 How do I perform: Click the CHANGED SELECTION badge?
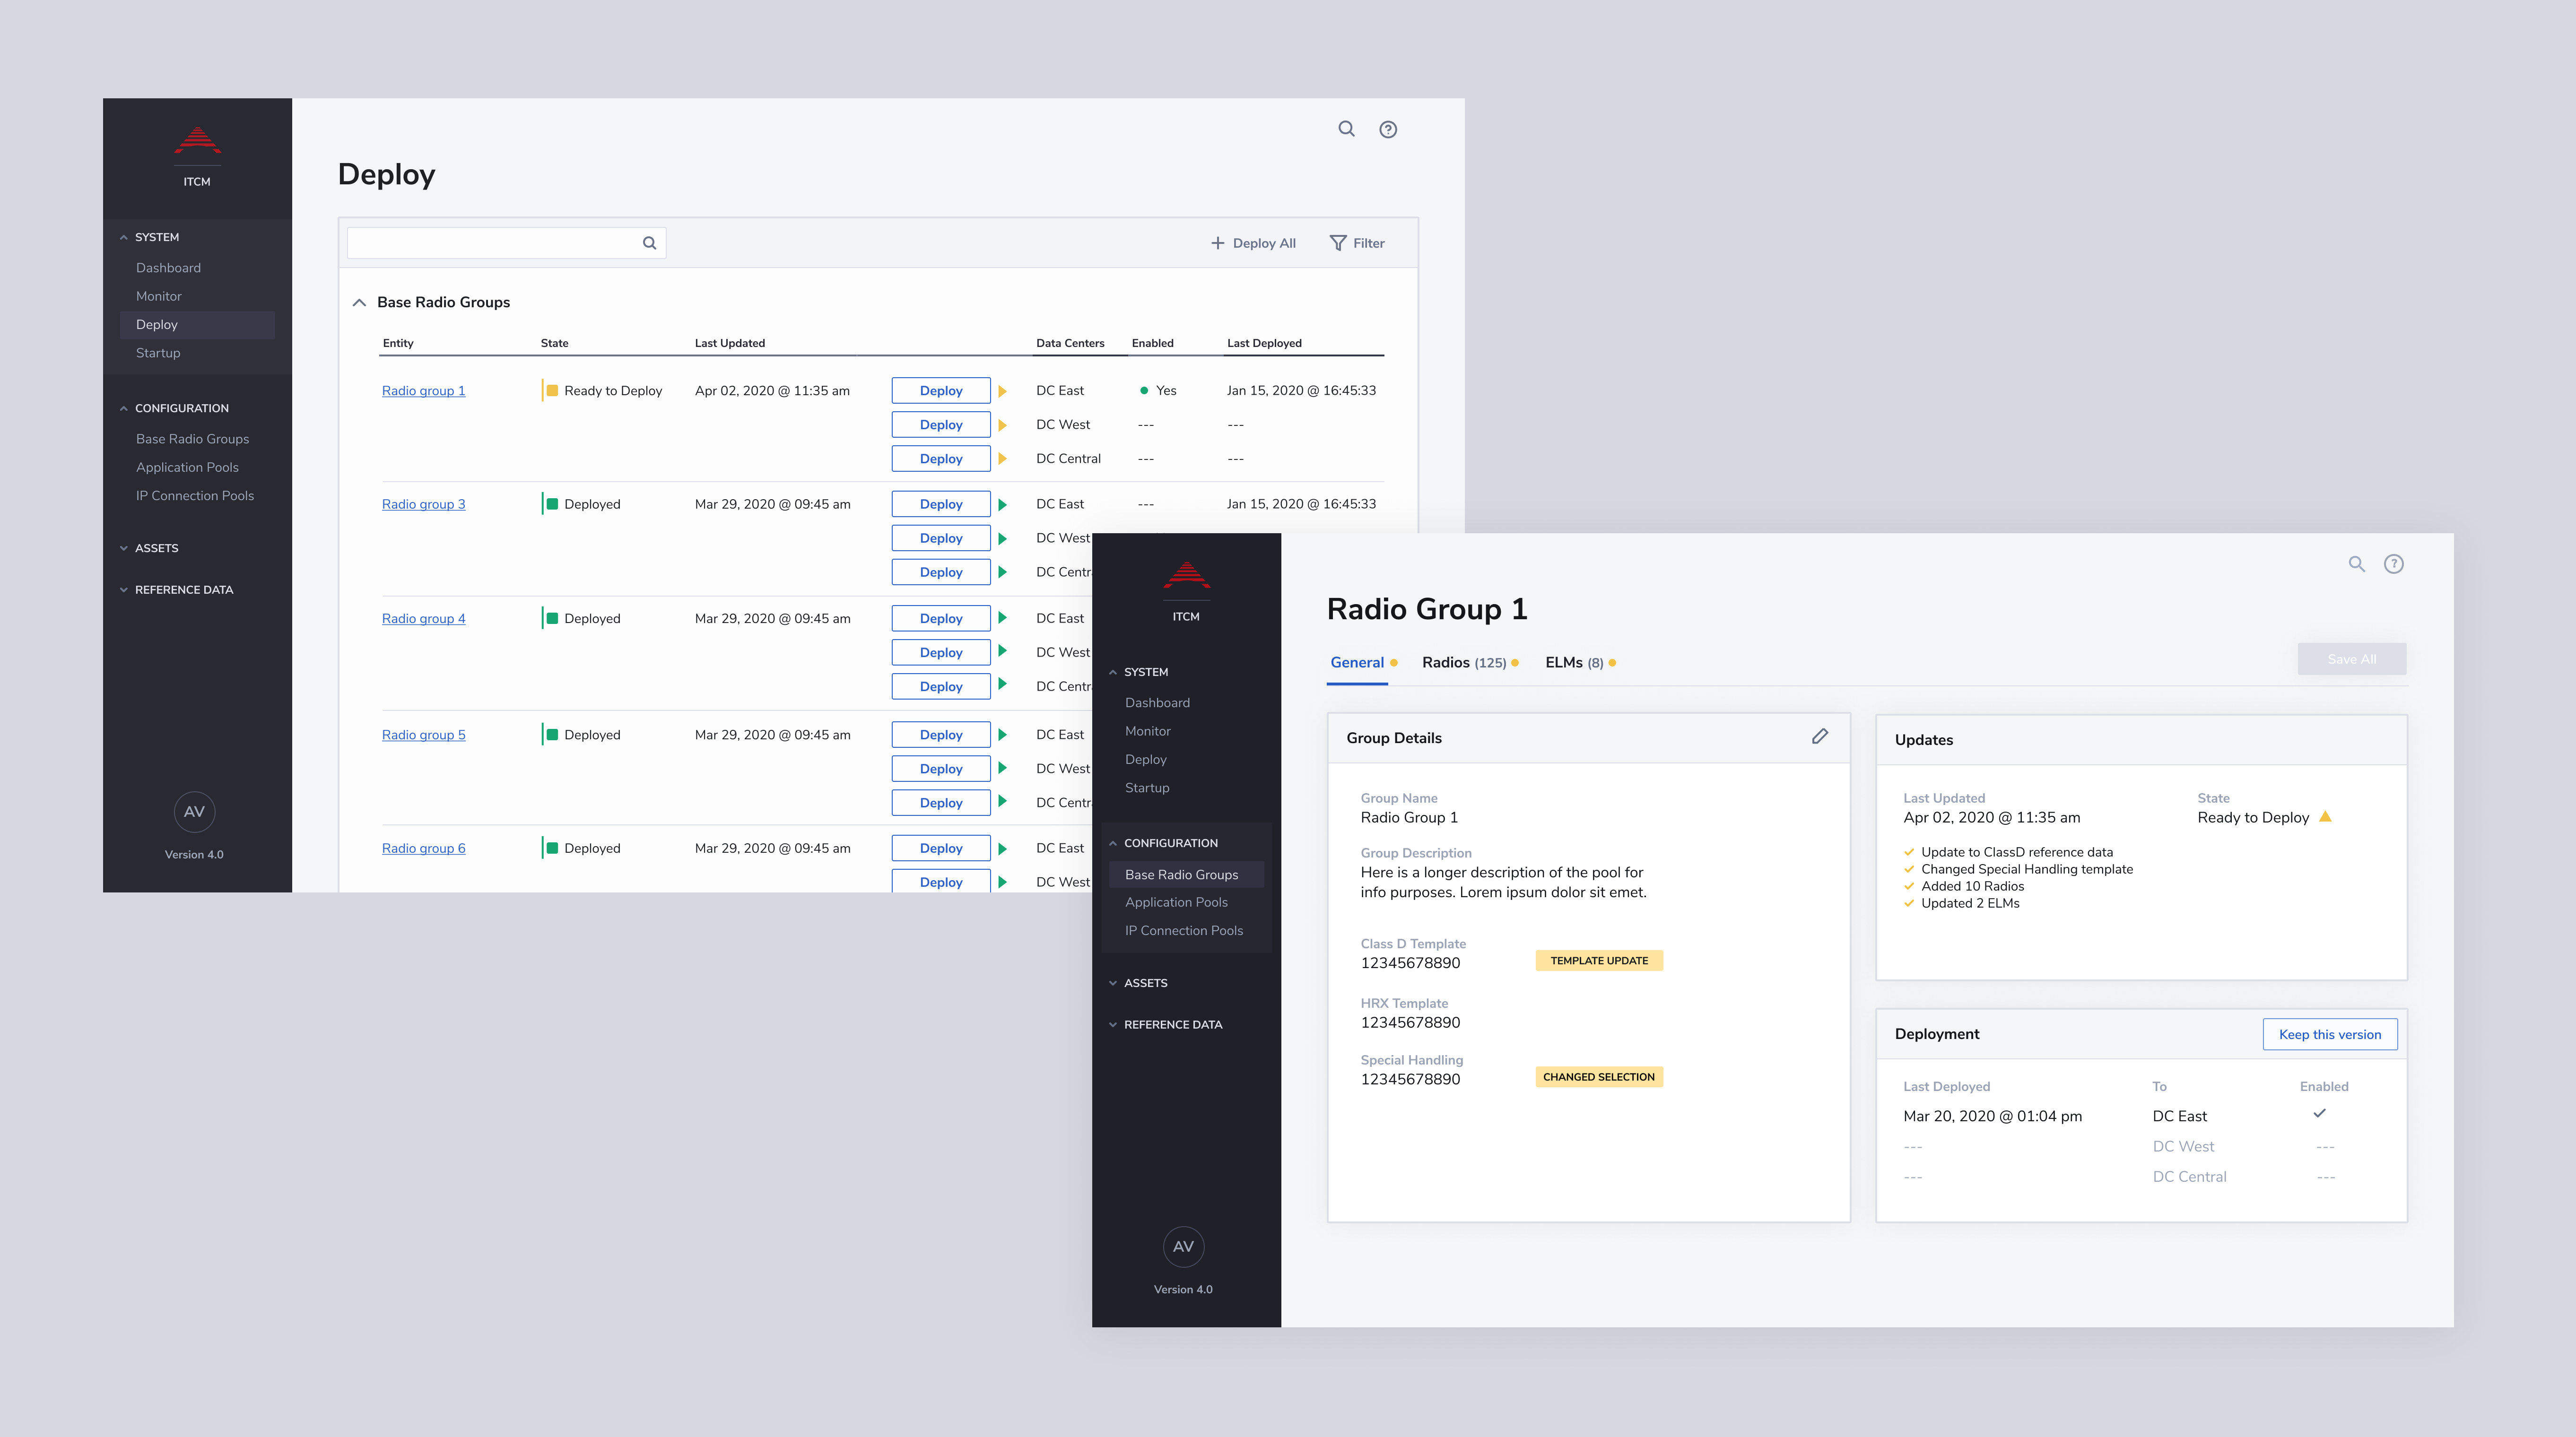pos(1599,1077)
